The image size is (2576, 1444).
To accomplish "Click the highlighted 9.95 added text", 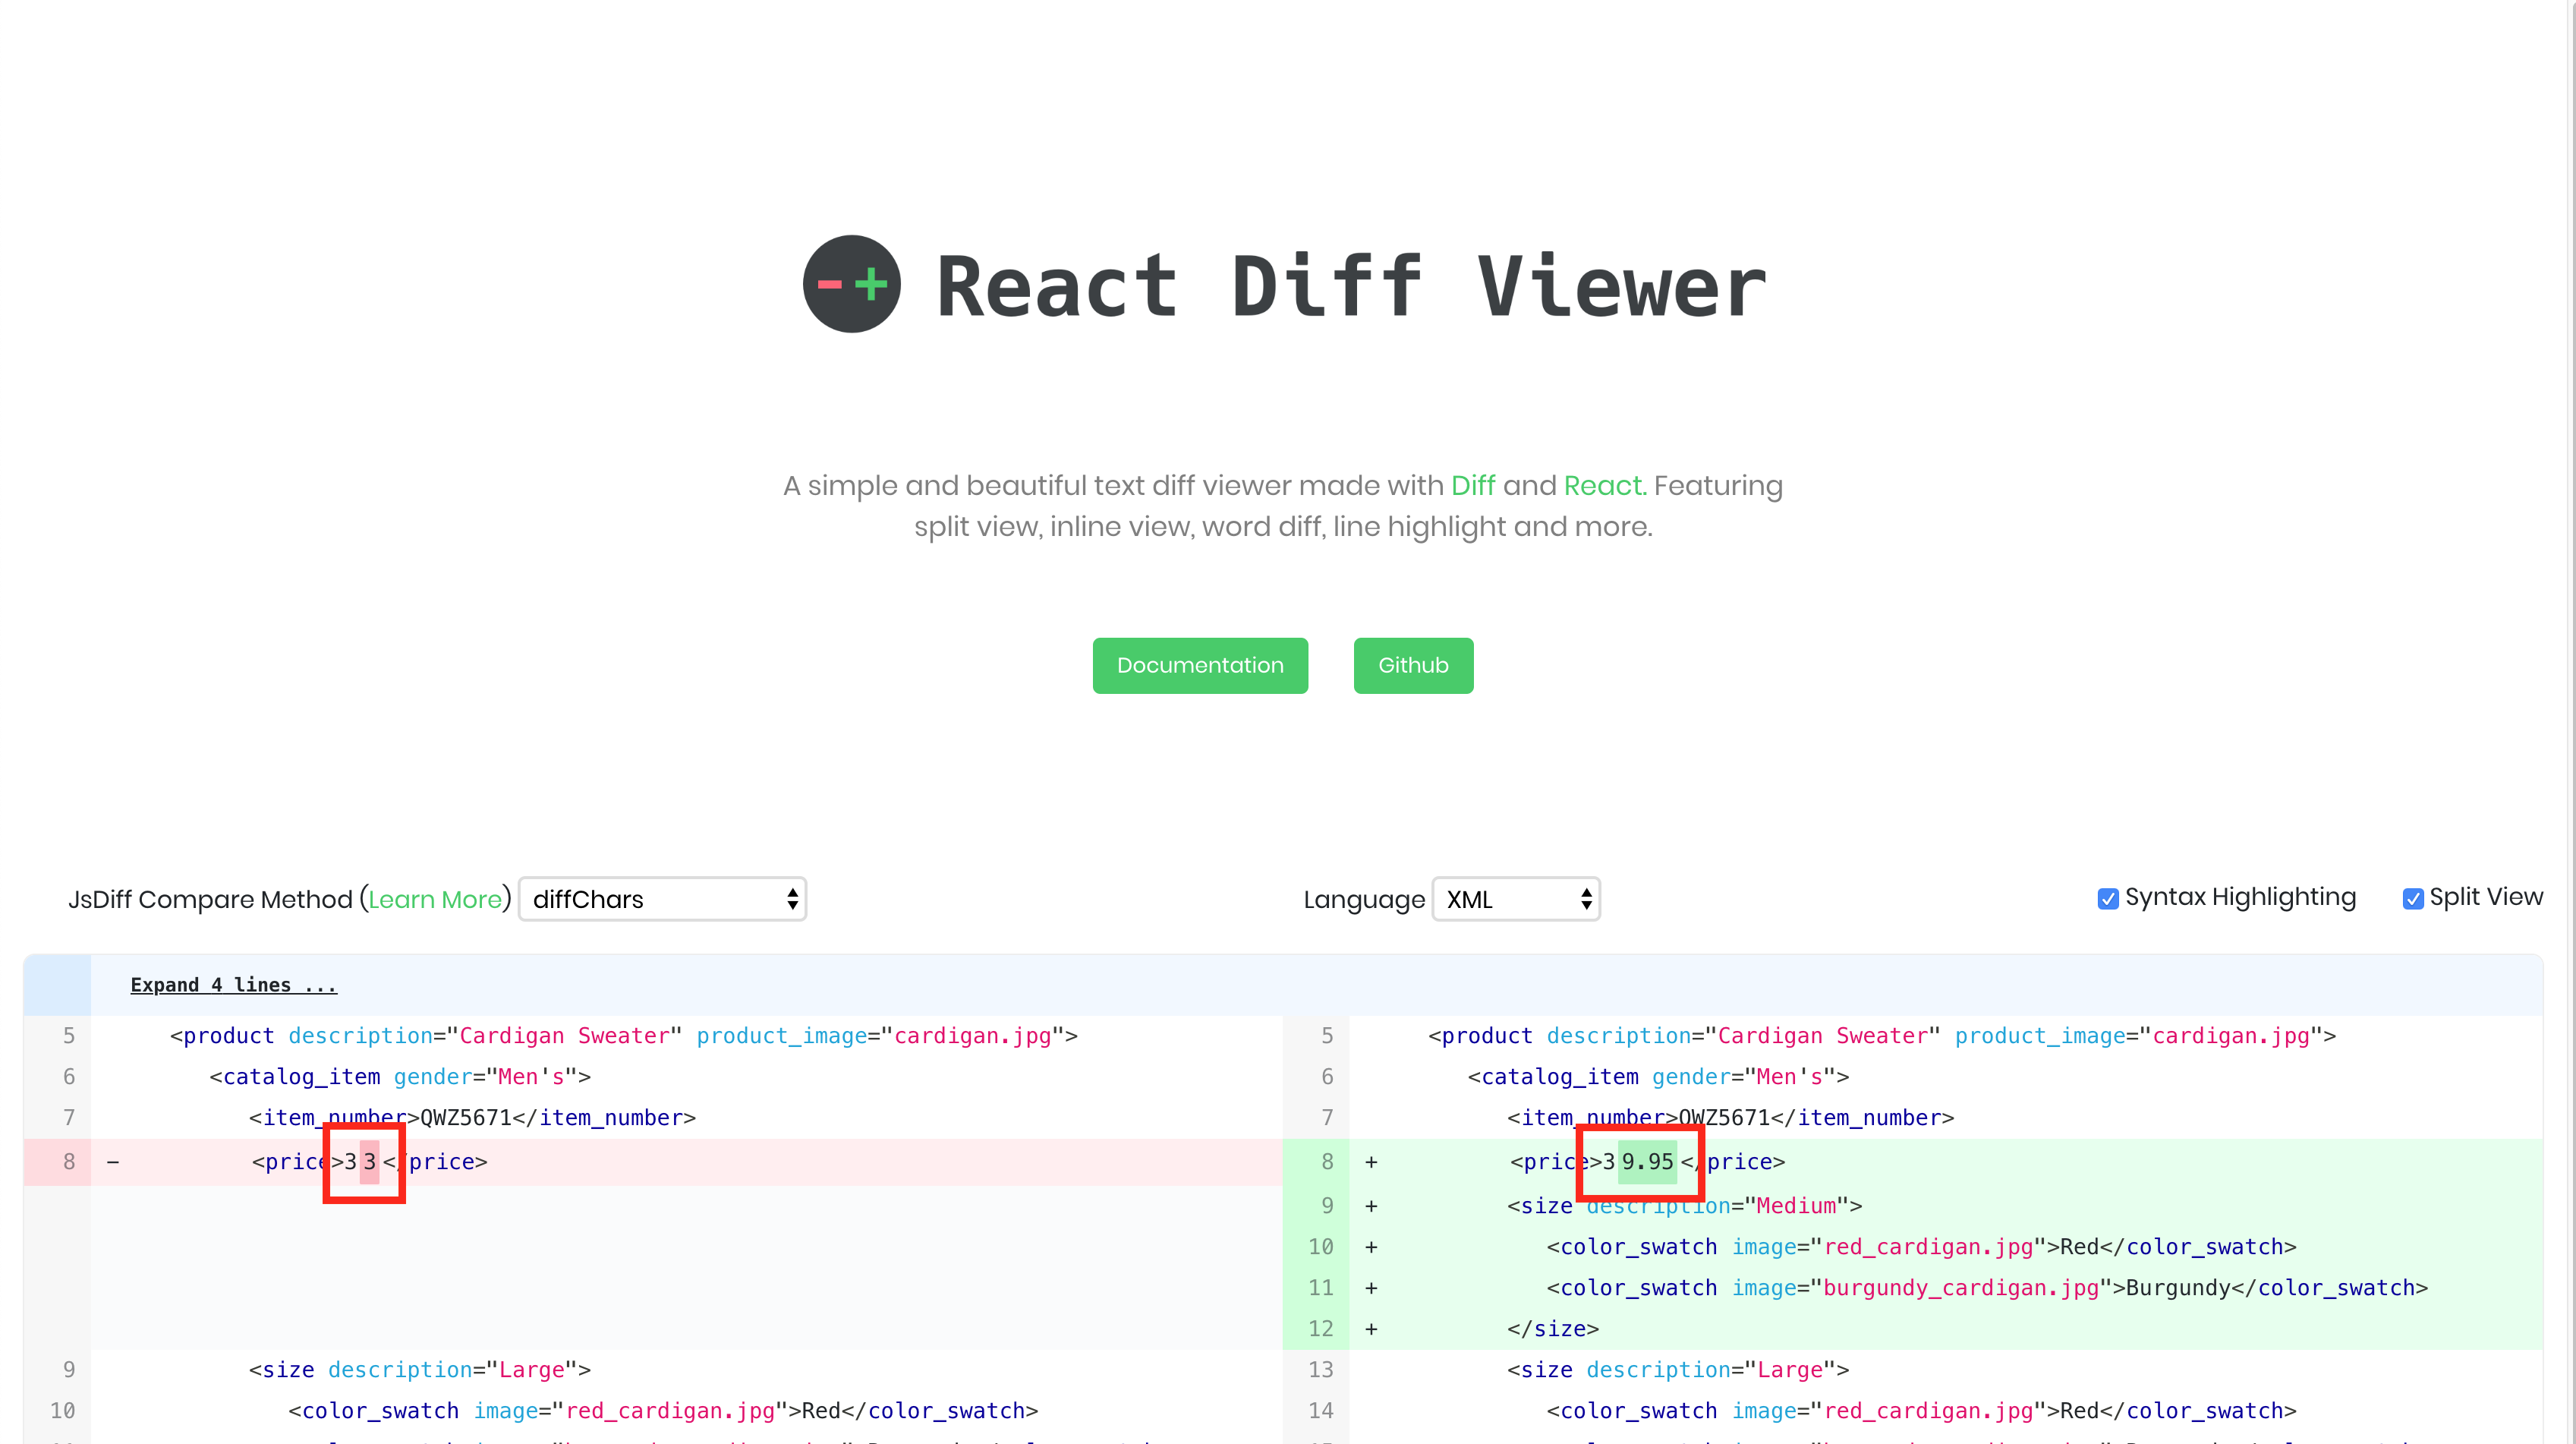I will tap(1647, 1162).
